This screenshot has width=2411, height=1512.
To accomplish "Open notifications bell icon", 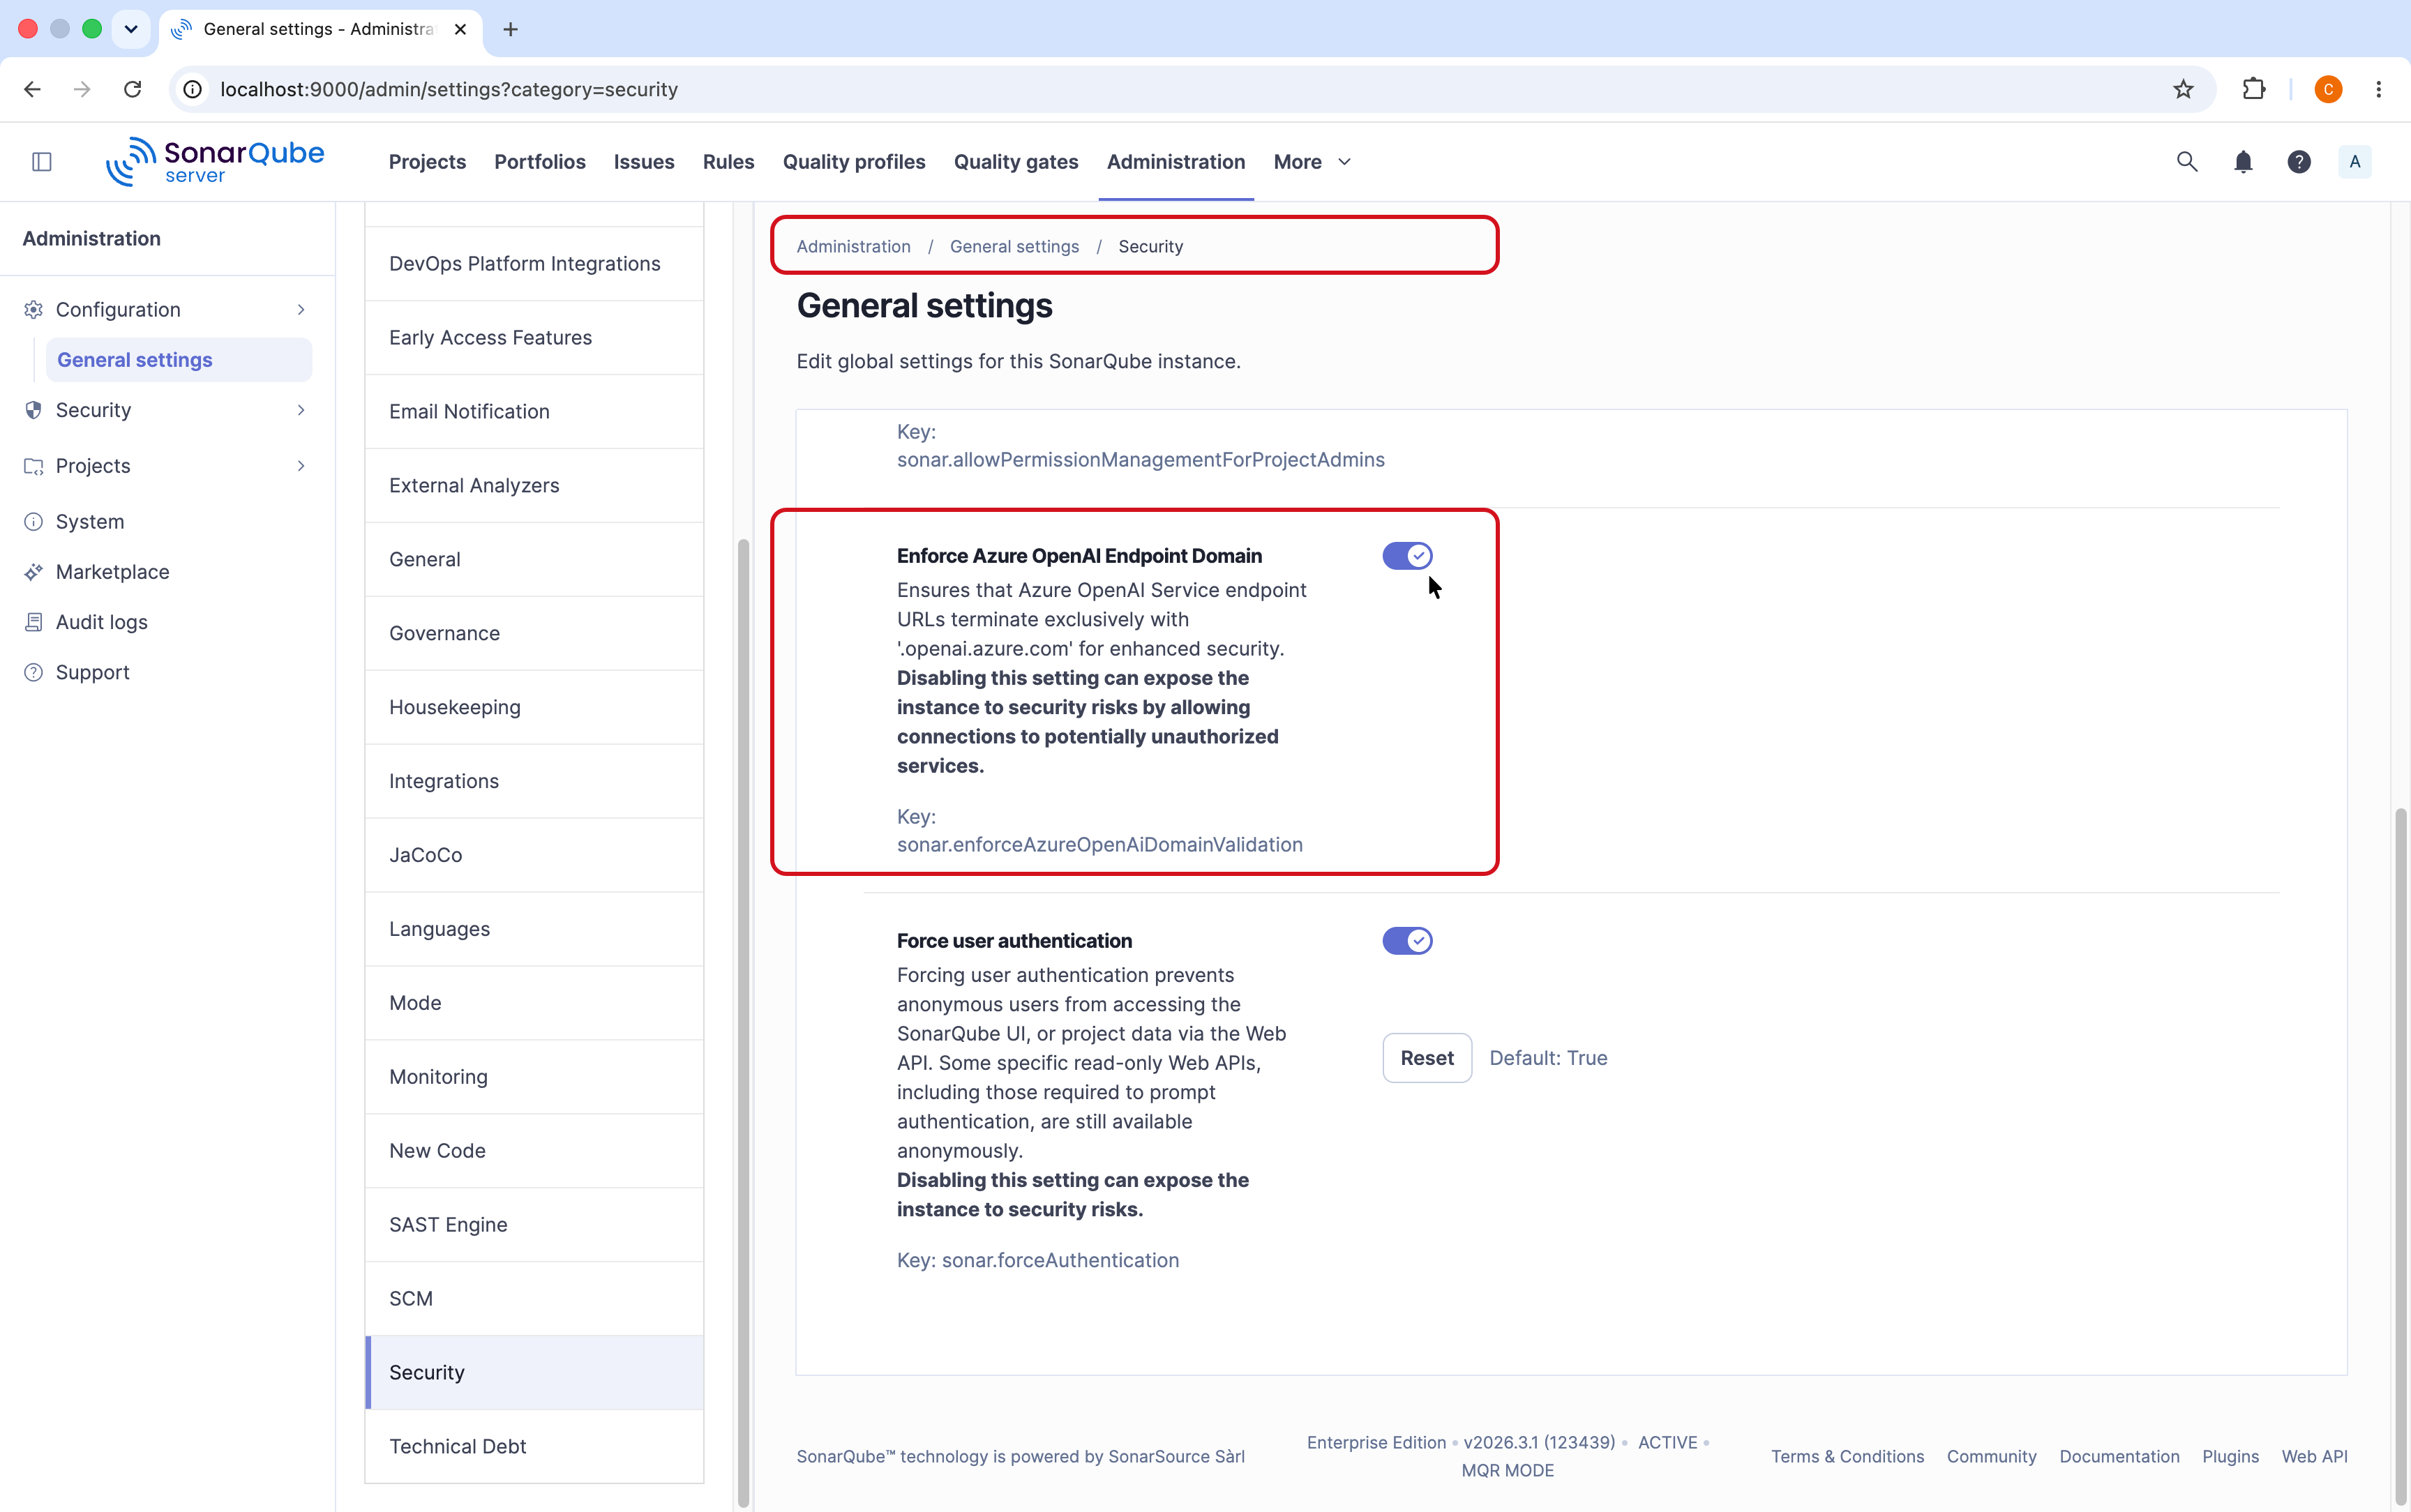I will (x=2243, y=162).
